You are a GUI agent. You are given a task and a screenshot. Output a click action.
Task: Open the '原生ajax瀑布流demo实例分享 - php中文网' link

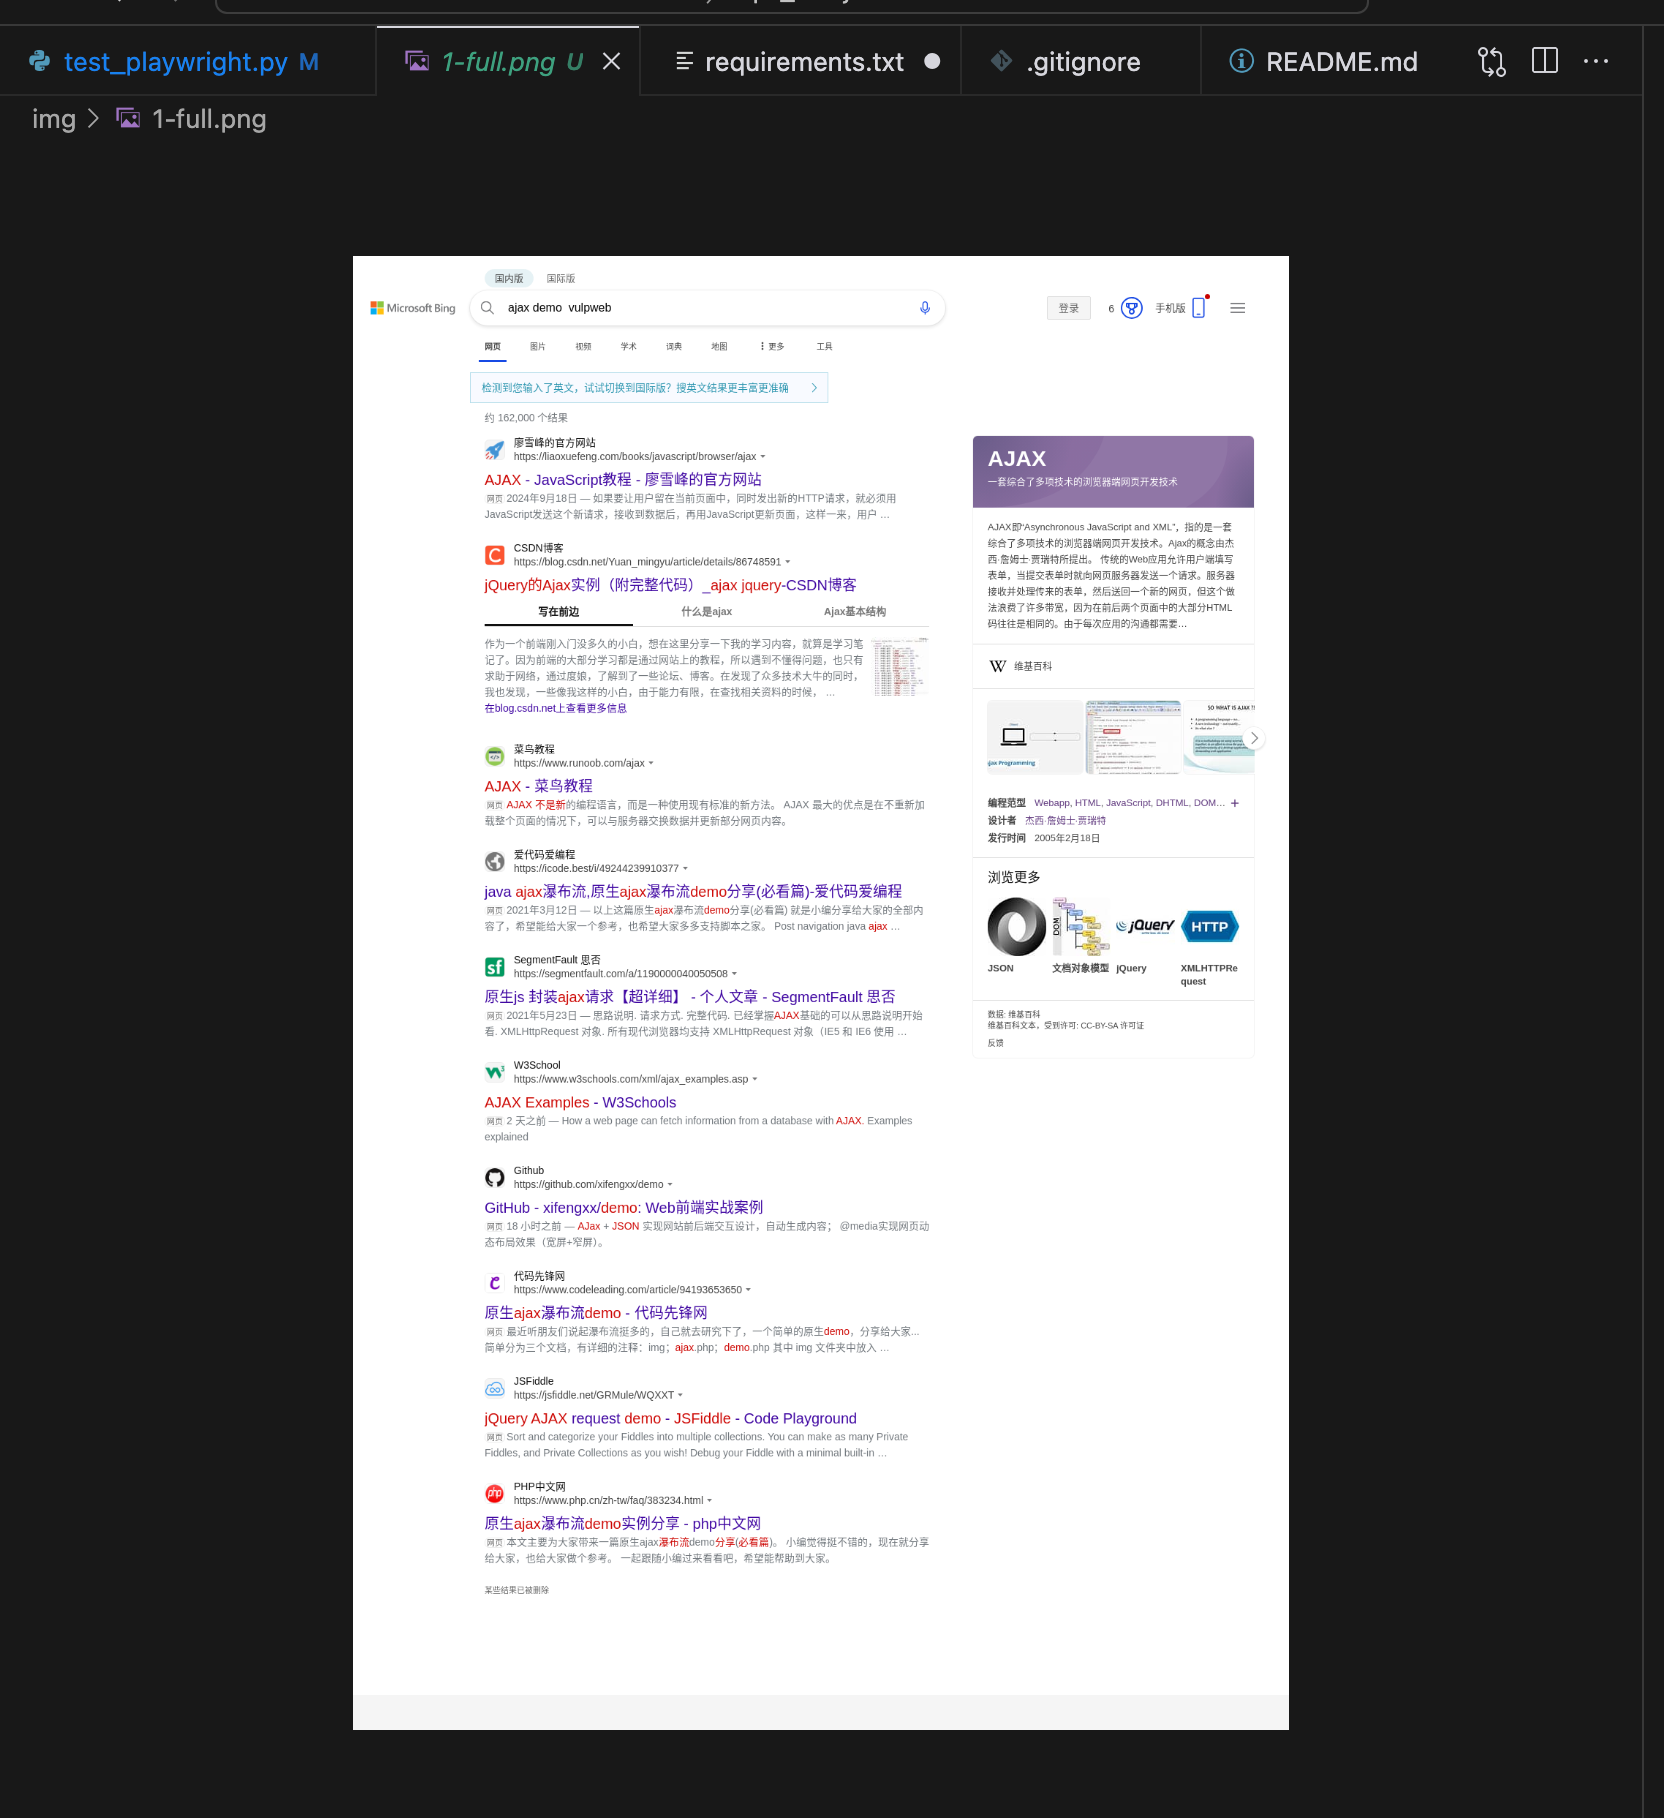[x=622, y=1524]
